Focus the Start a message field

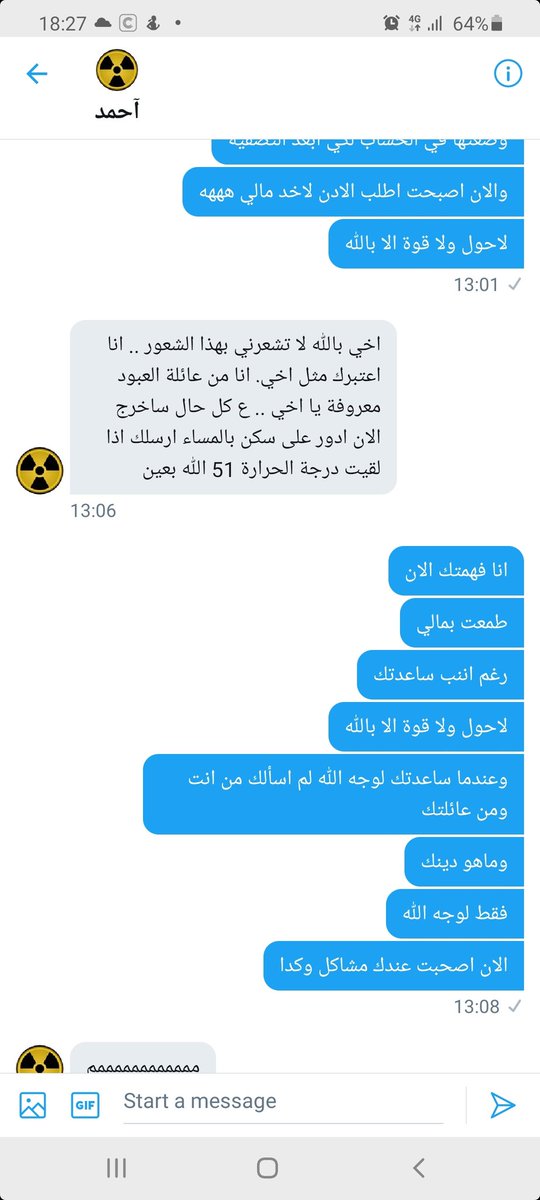[x=283, y=1102]
